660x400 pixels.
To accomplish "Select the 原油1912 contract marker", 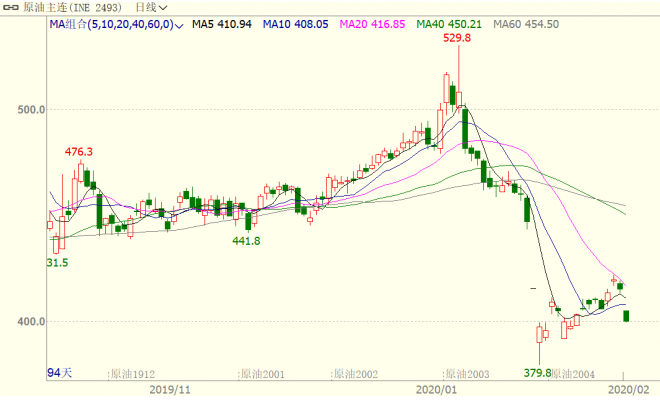I will (x=132, y=374).
